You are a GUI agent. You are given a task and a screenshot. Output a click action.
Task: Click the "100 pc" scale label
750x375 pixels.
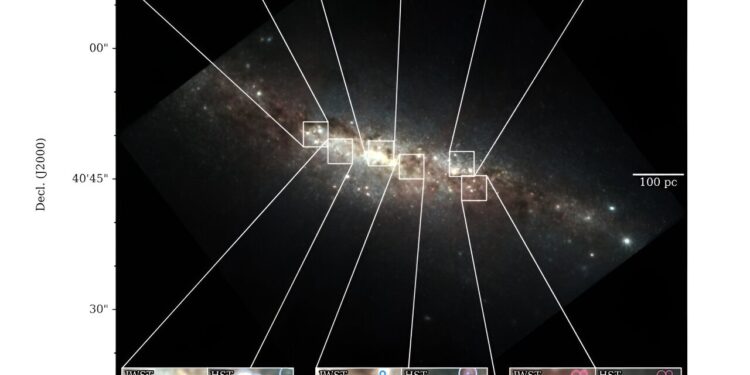click(x=658, y=182)
